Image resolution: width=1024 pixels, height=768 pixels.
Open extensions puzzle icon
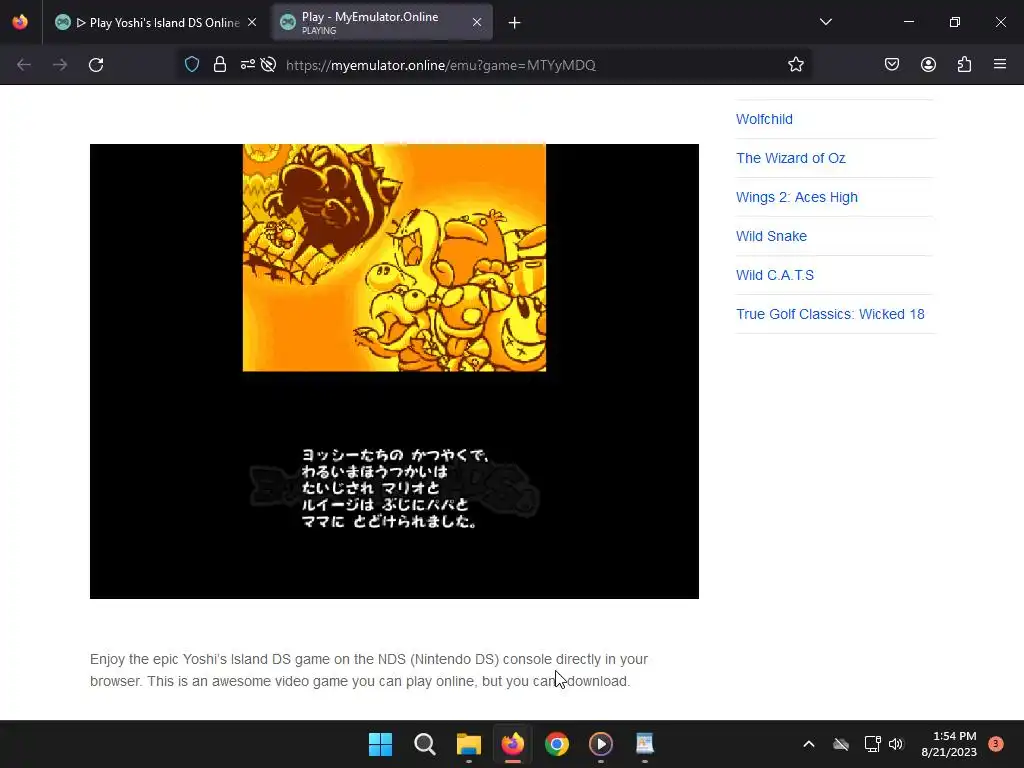point(964,65)
